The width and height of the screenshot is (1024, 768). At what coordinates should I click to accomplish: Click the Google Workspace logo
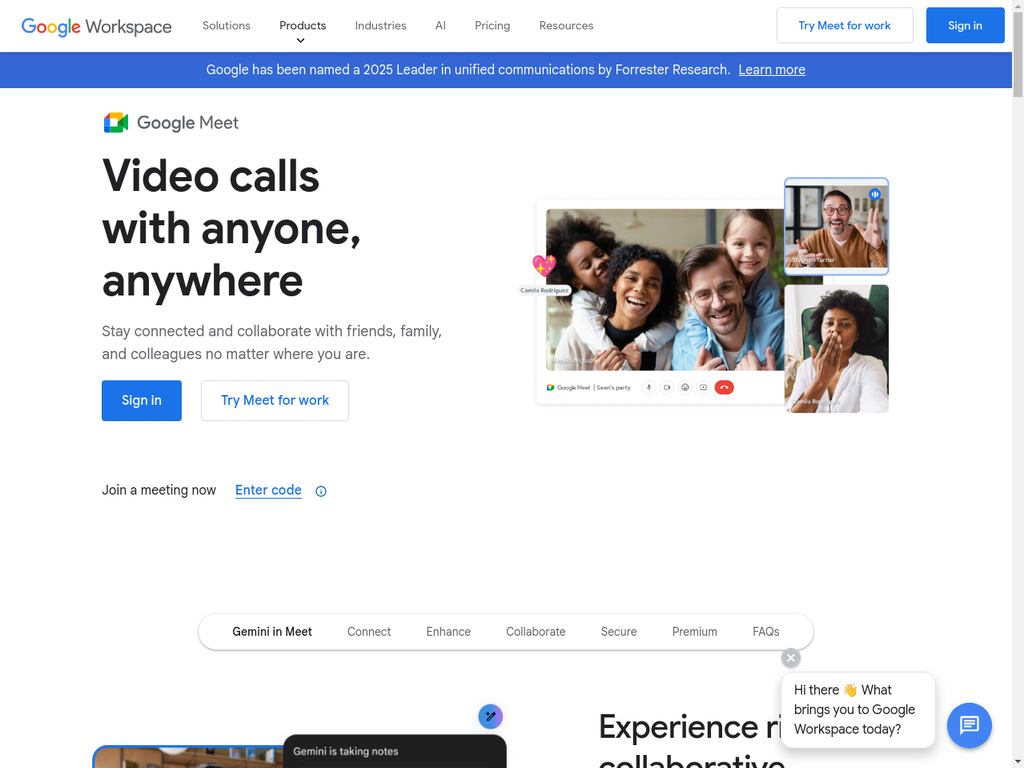(x=97, y=26)
